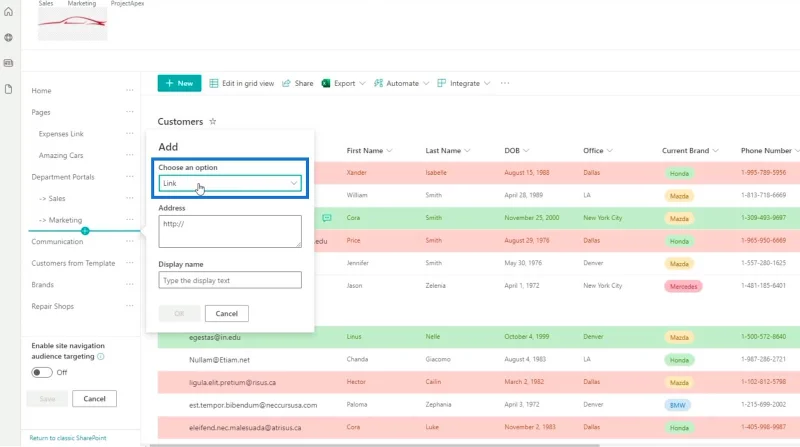Viewport: 800px width, 447px height.
Task: Expand the Automate dropdown chevron
Action: [x=426, y=83]
